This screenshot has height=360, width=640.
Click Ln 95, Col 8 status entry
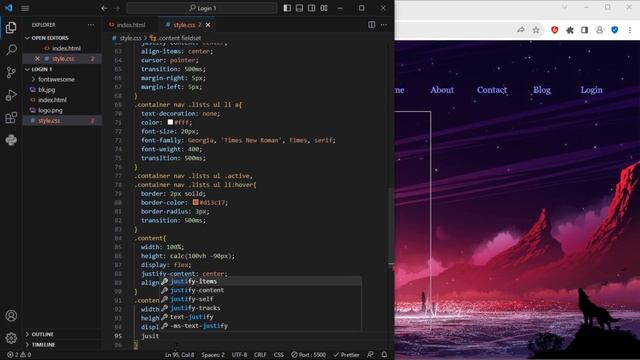[x=180, y=355]
